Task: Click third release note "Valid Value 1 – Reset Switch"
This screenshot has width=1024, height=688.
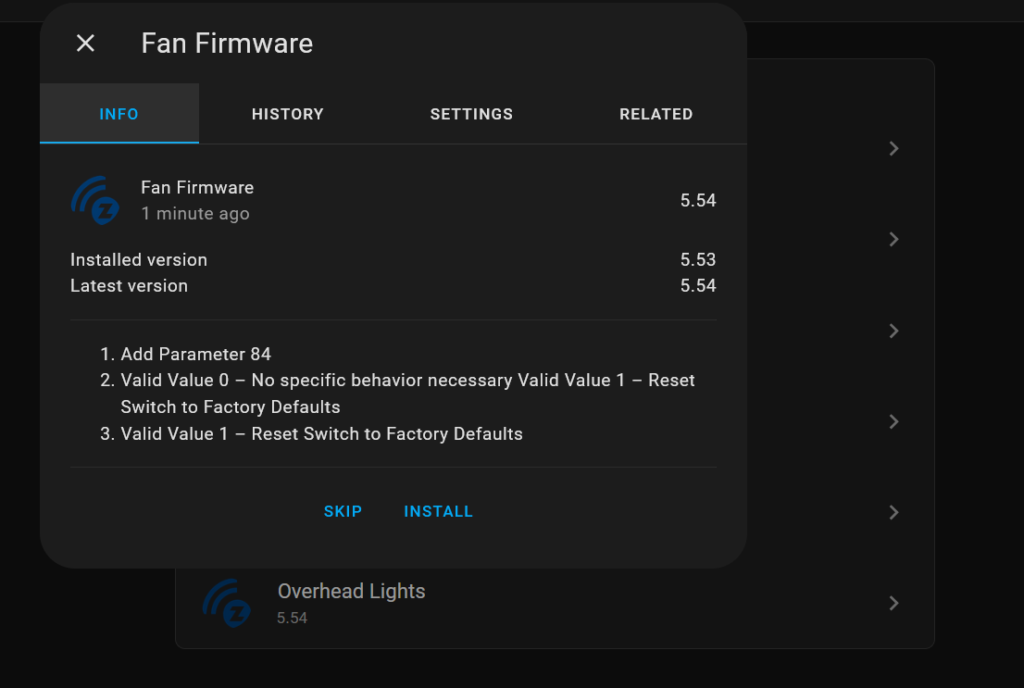Action: pos(321,434)
